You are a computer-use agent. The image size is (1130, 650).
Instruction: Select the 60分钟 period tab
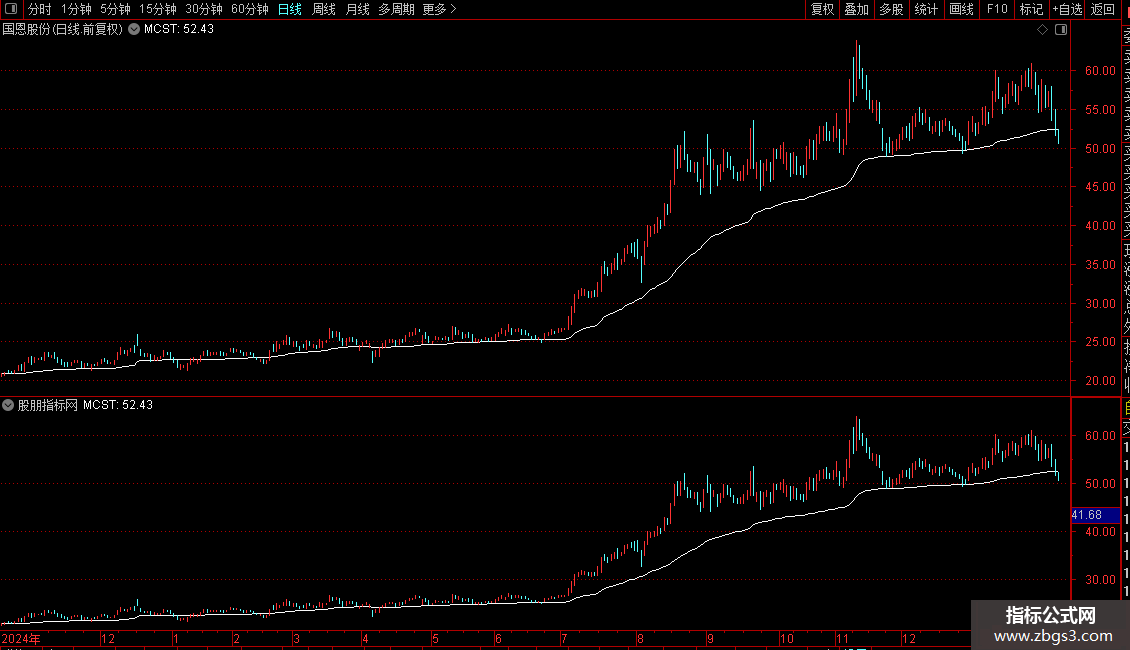coord(249,9)
